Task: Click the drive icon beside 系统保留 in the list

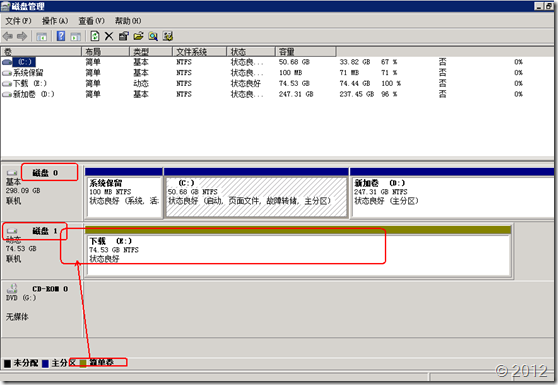Action: (x=7, y=73)
